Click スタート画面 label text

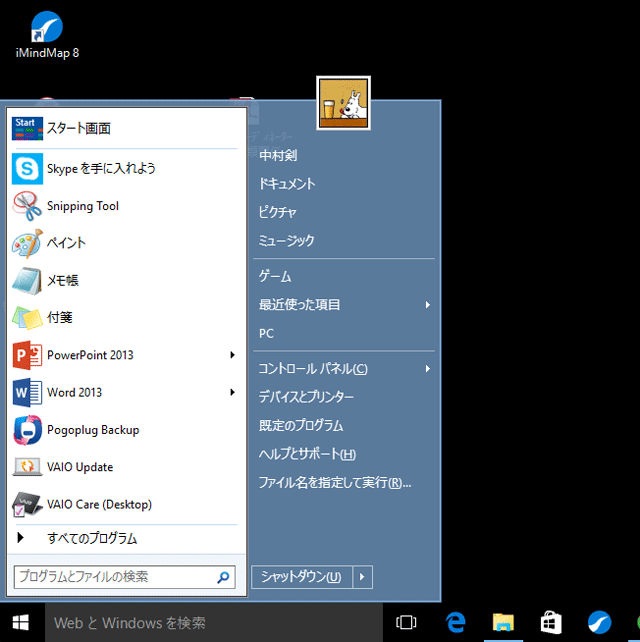coord(79,129)
